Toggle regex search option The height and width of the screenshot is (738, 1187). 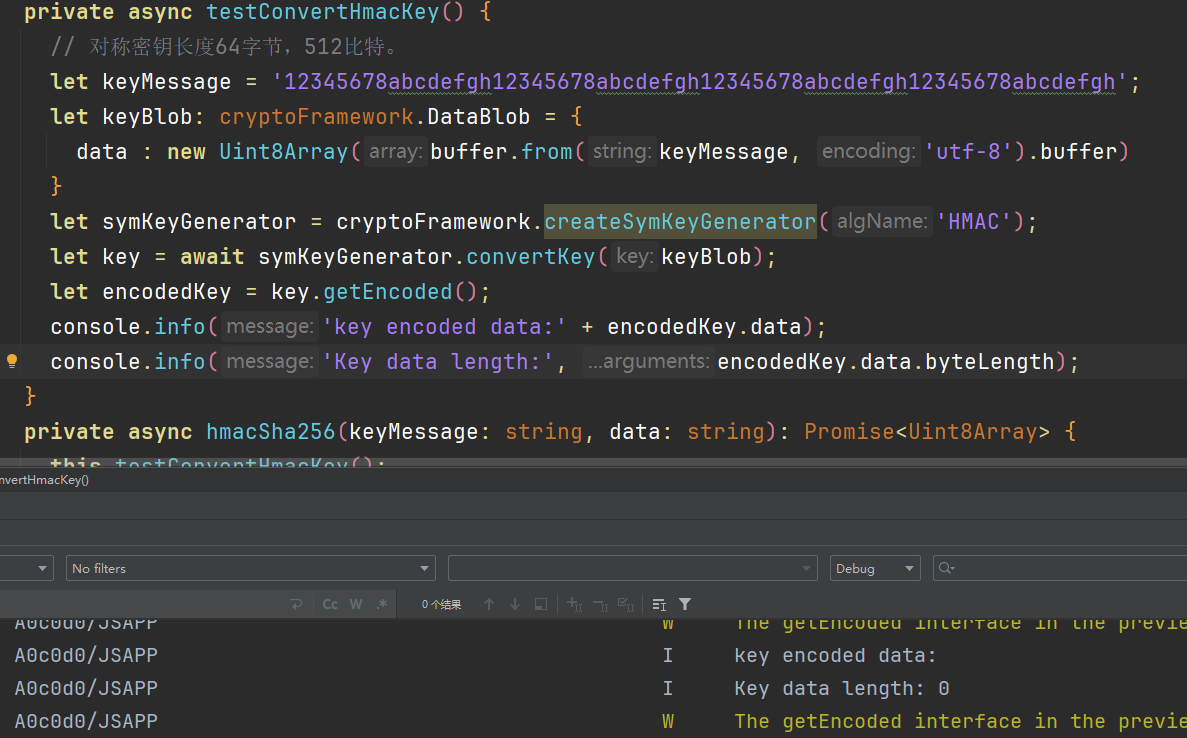(x=382, y=604)
